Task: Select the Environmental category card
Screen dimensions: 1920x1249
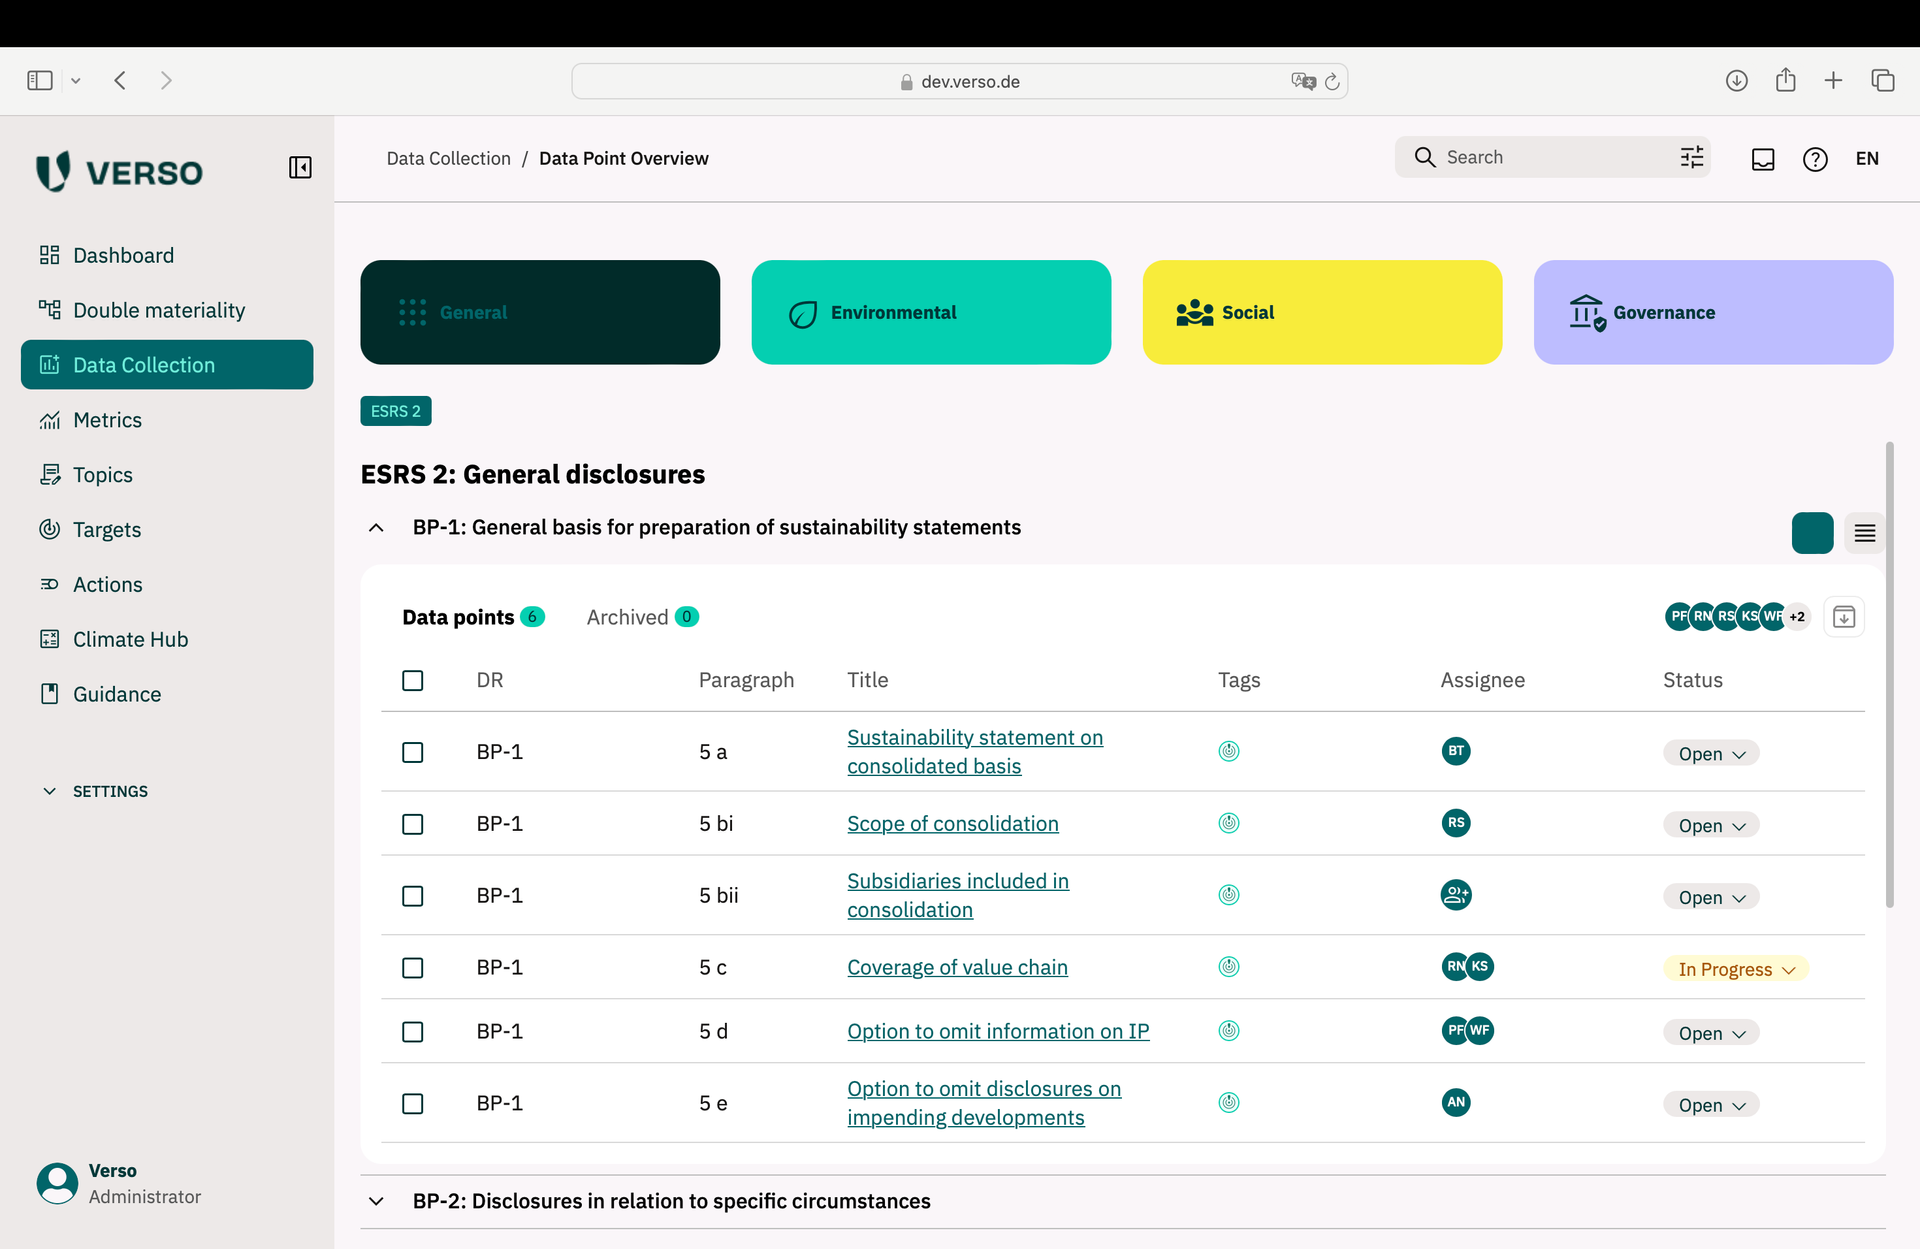Action: (931, 312)
